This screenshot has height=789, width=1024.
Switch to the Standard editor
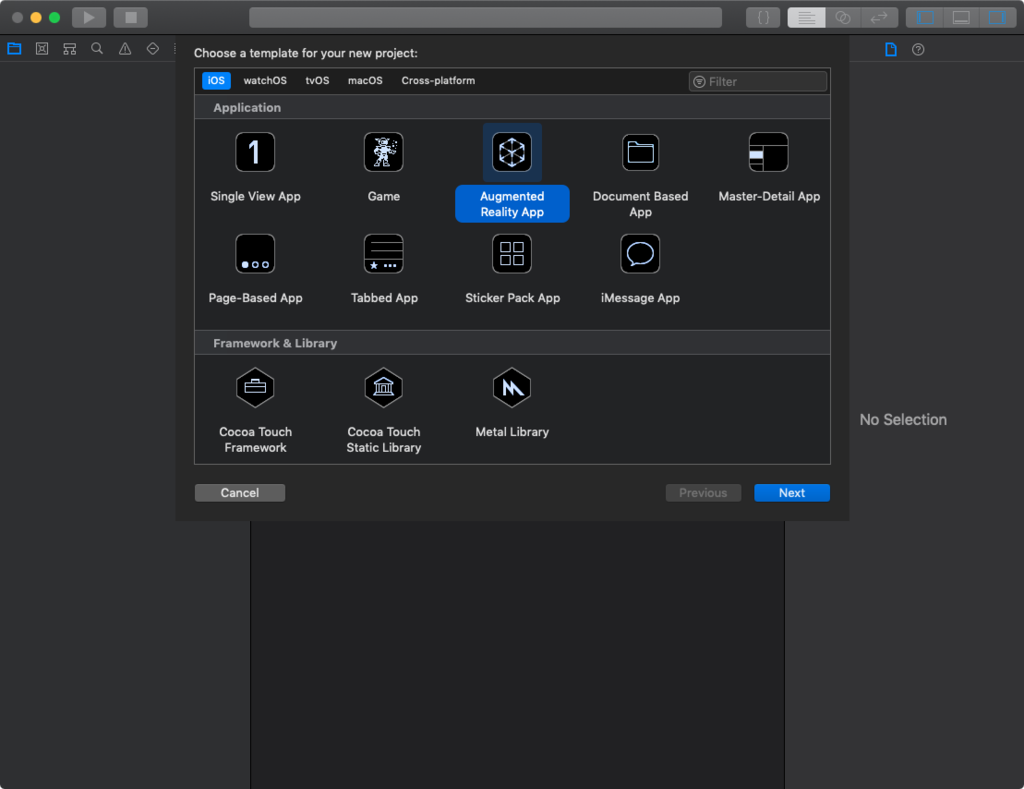pos(807,18)
